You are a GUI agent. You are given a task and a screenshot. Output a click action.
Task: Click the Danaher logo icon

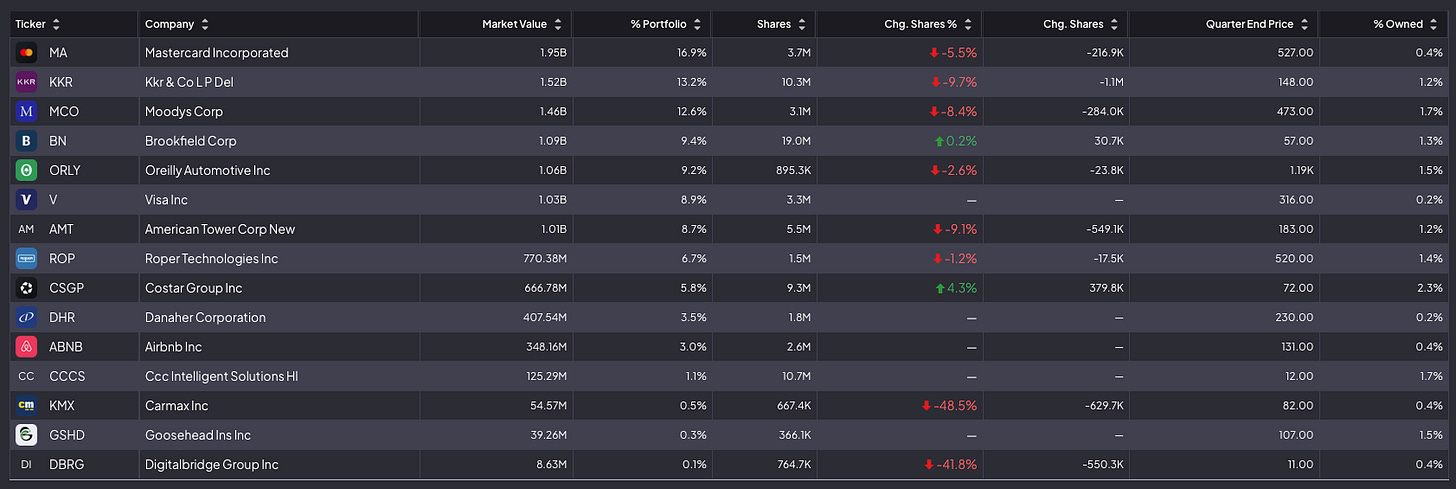click(27, 318)
